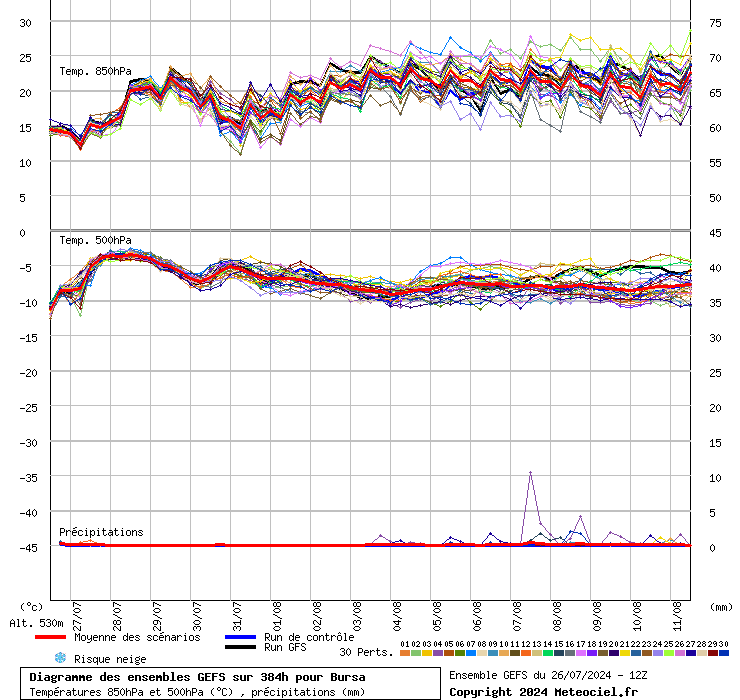Click the Temp. 850hPa chart label
Viewport: 740px width, 700px height.
(95, 71)
